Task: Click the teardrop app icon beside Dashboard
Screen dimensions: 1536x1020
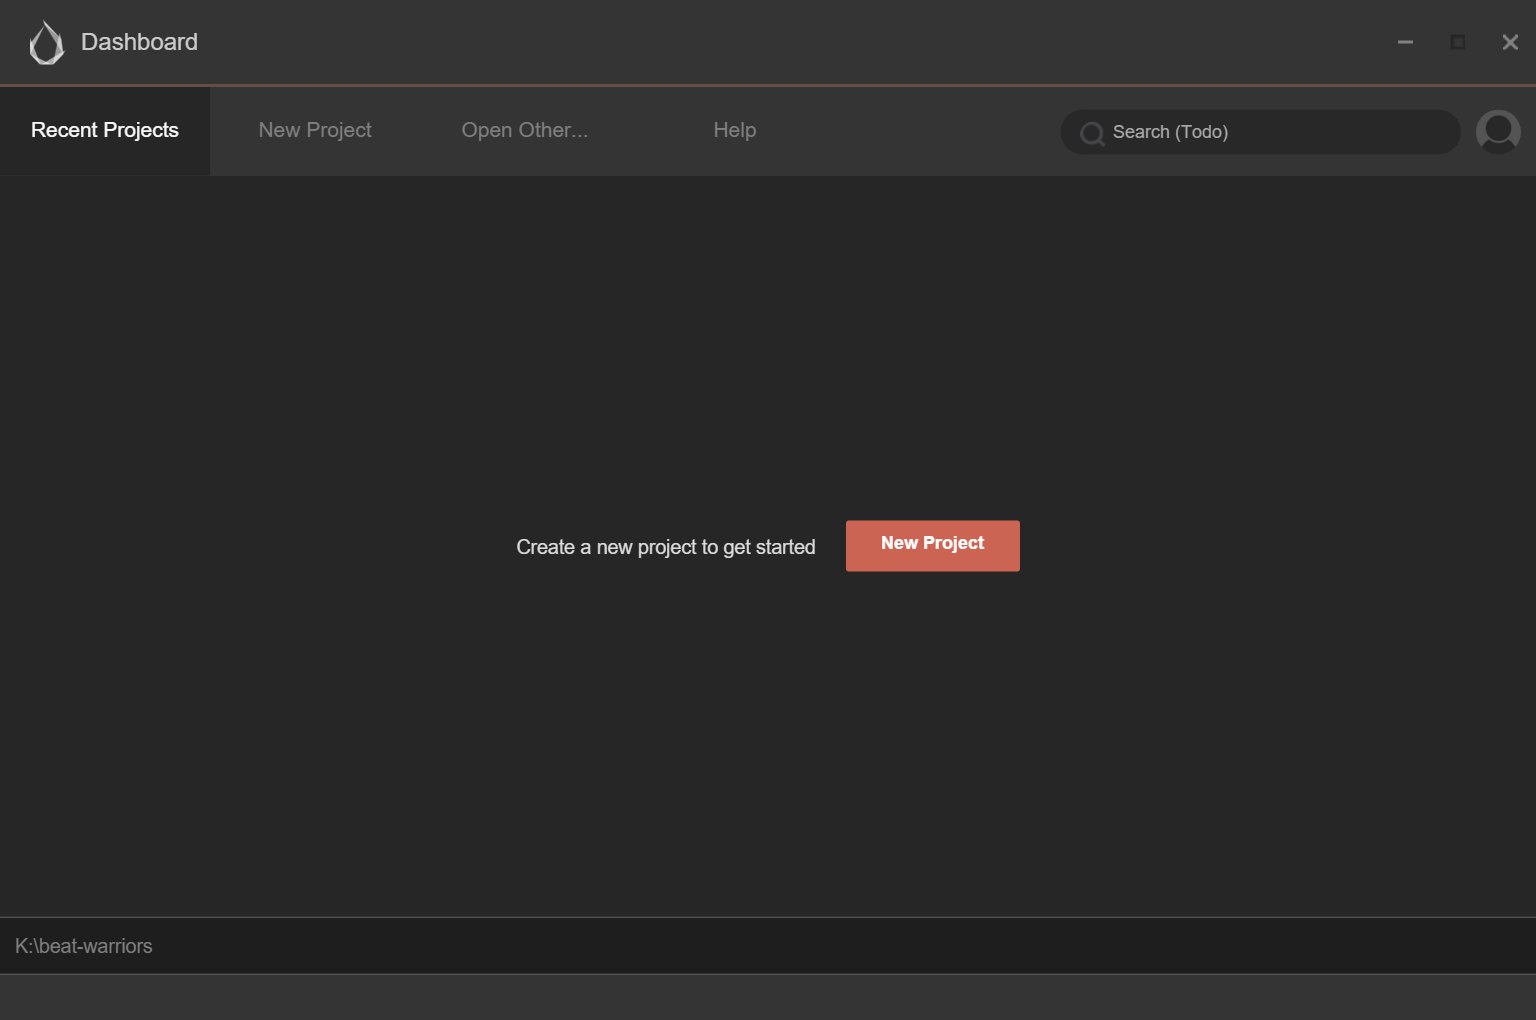Action: [x=45, y=43]
